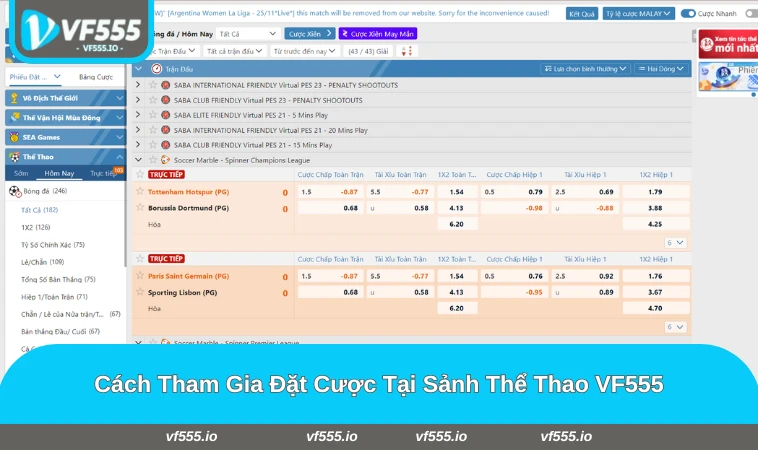Open the Lựa chọn bình thường dropdown
Image resolution: width=758 pixels, height=450 pixels.
tap(585, 69)
